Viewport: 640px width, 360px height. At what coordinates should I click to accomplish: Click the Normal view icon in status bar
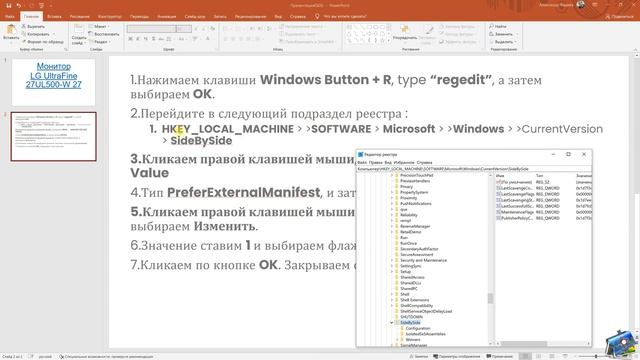click(x=525, y=356)
